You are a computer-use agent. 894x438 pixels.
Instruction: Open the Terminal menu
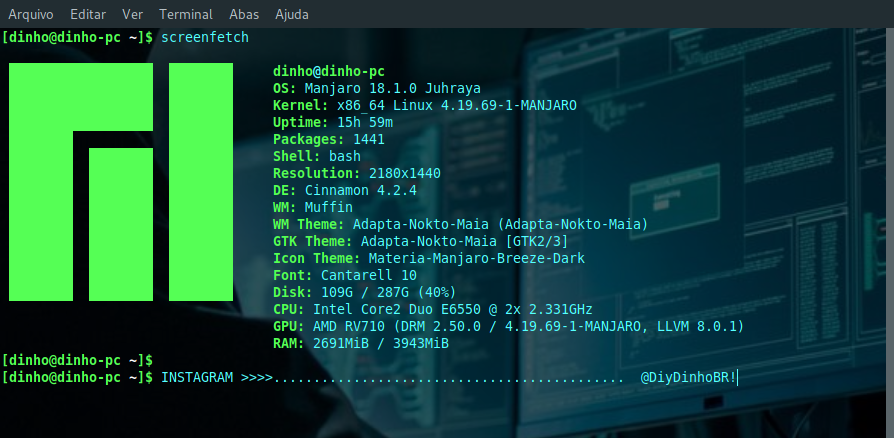click(186, 14)
